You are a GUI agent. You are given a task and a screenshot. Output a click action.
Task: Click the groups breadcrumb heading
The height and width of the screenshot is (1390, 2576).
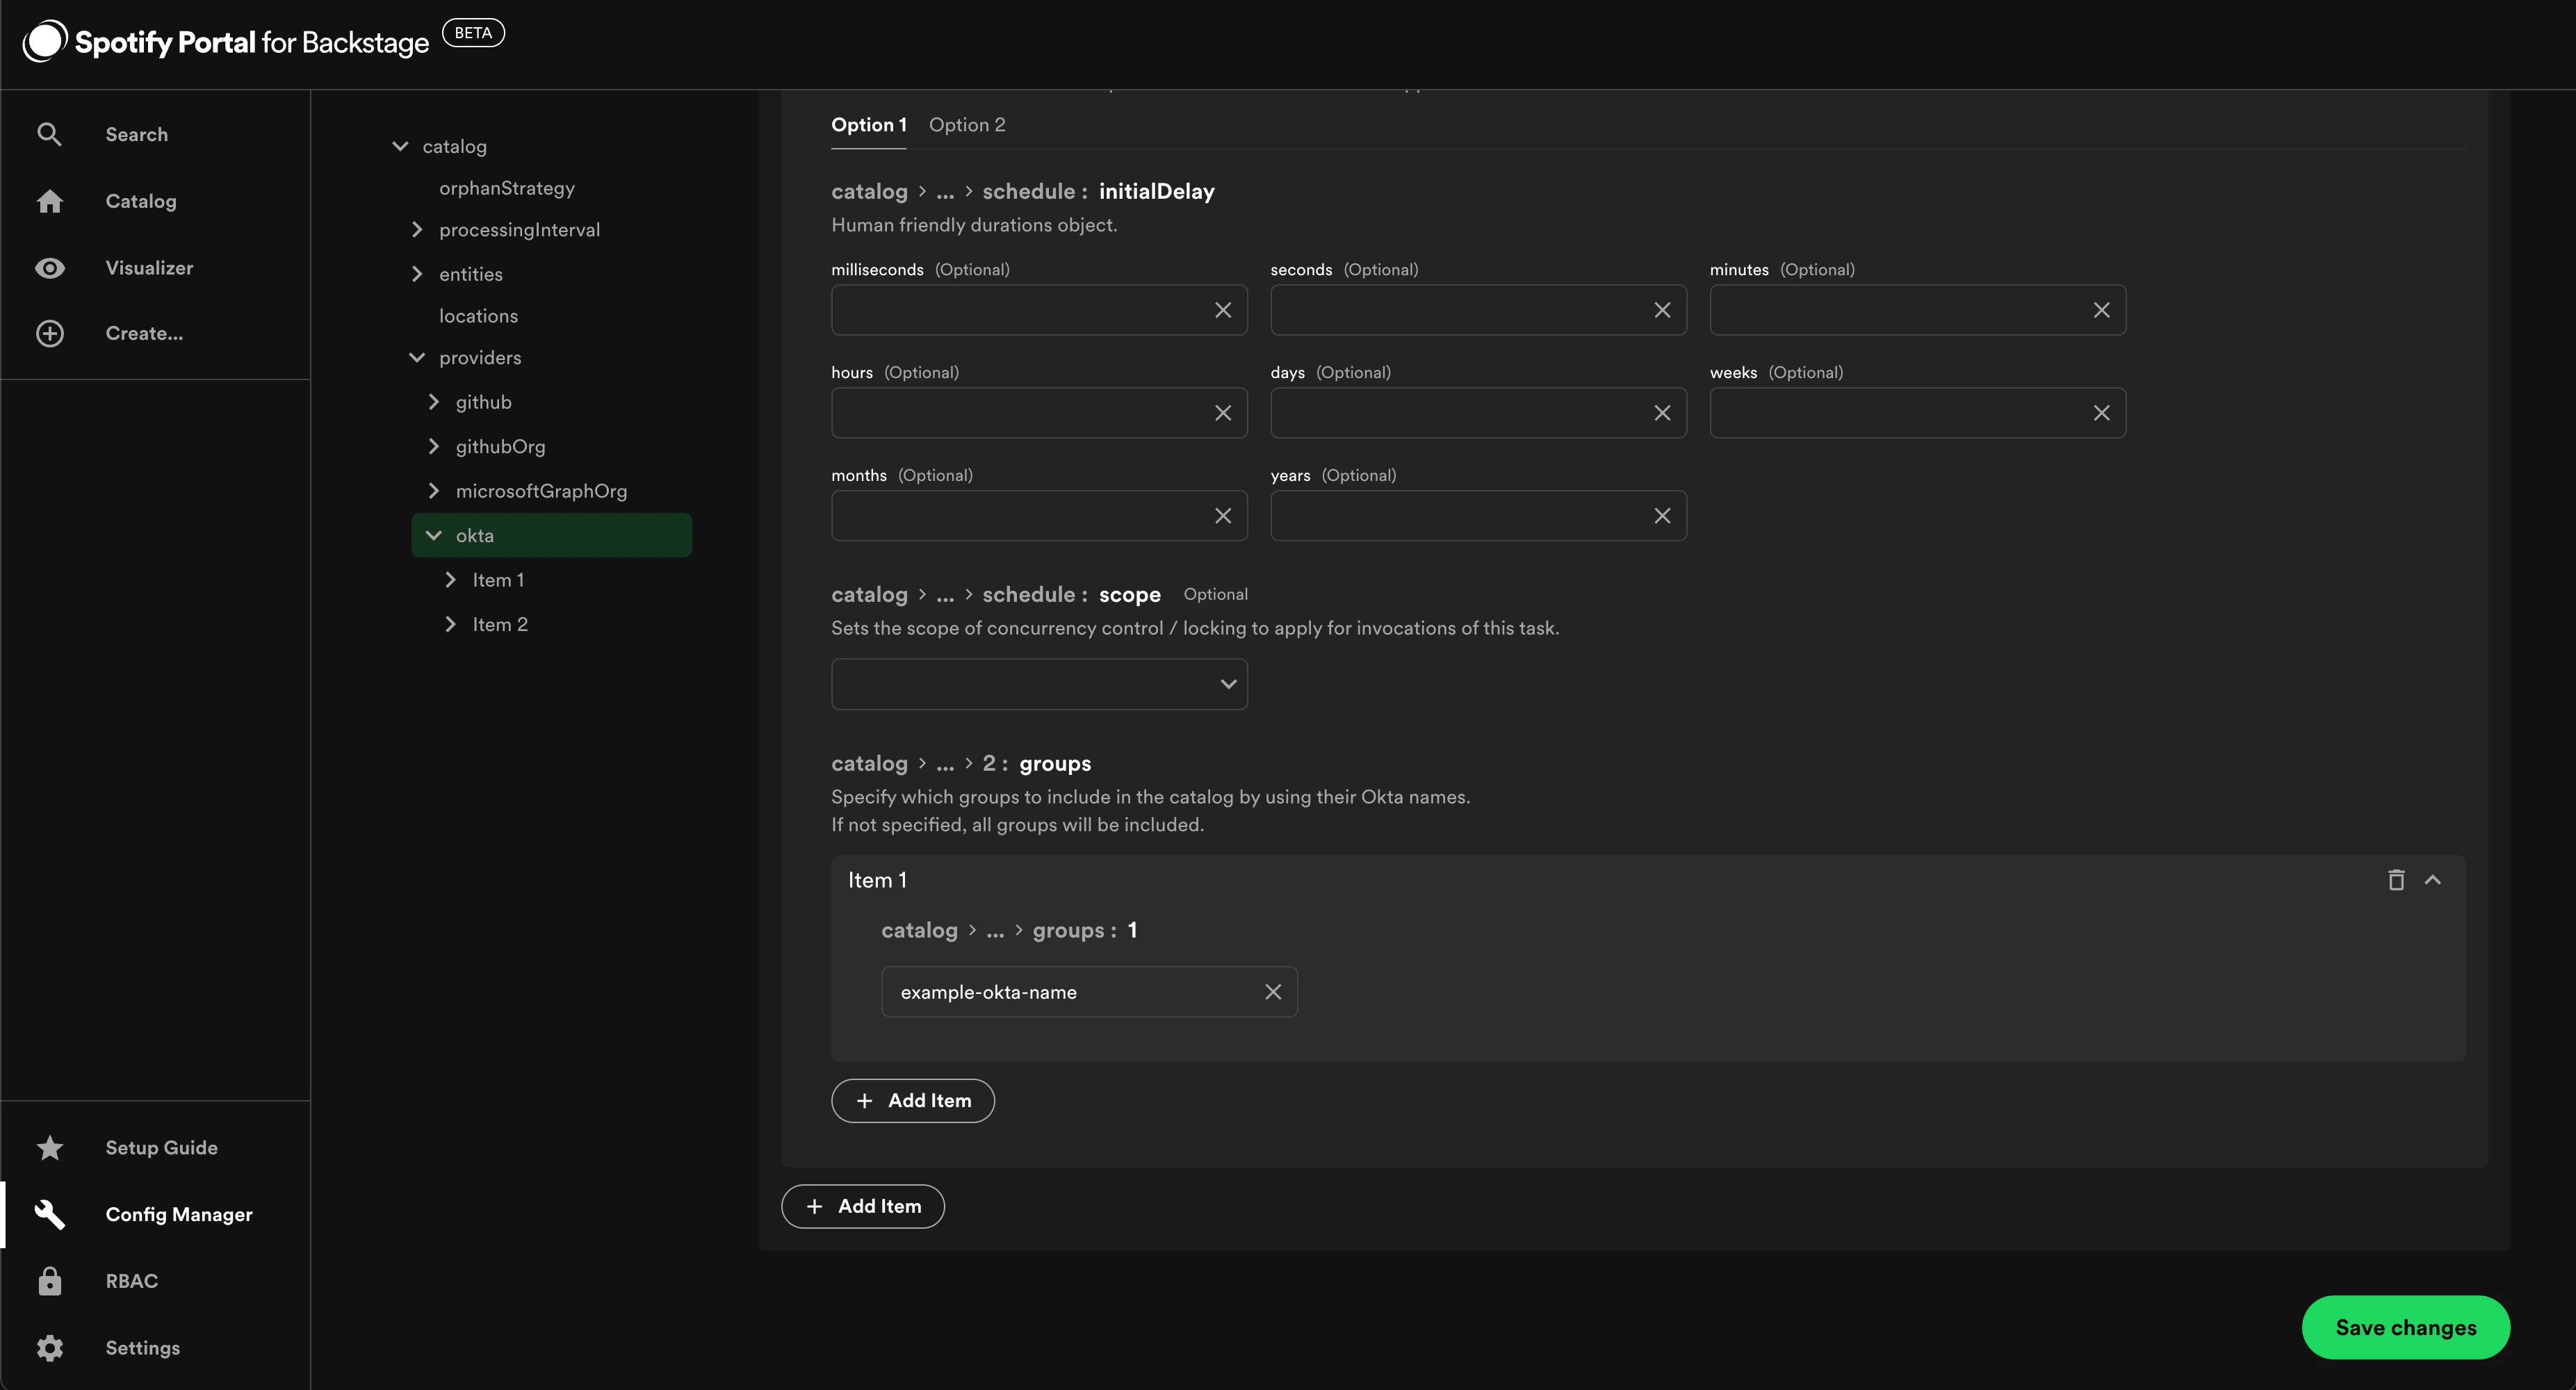[x=1055, y=763]
